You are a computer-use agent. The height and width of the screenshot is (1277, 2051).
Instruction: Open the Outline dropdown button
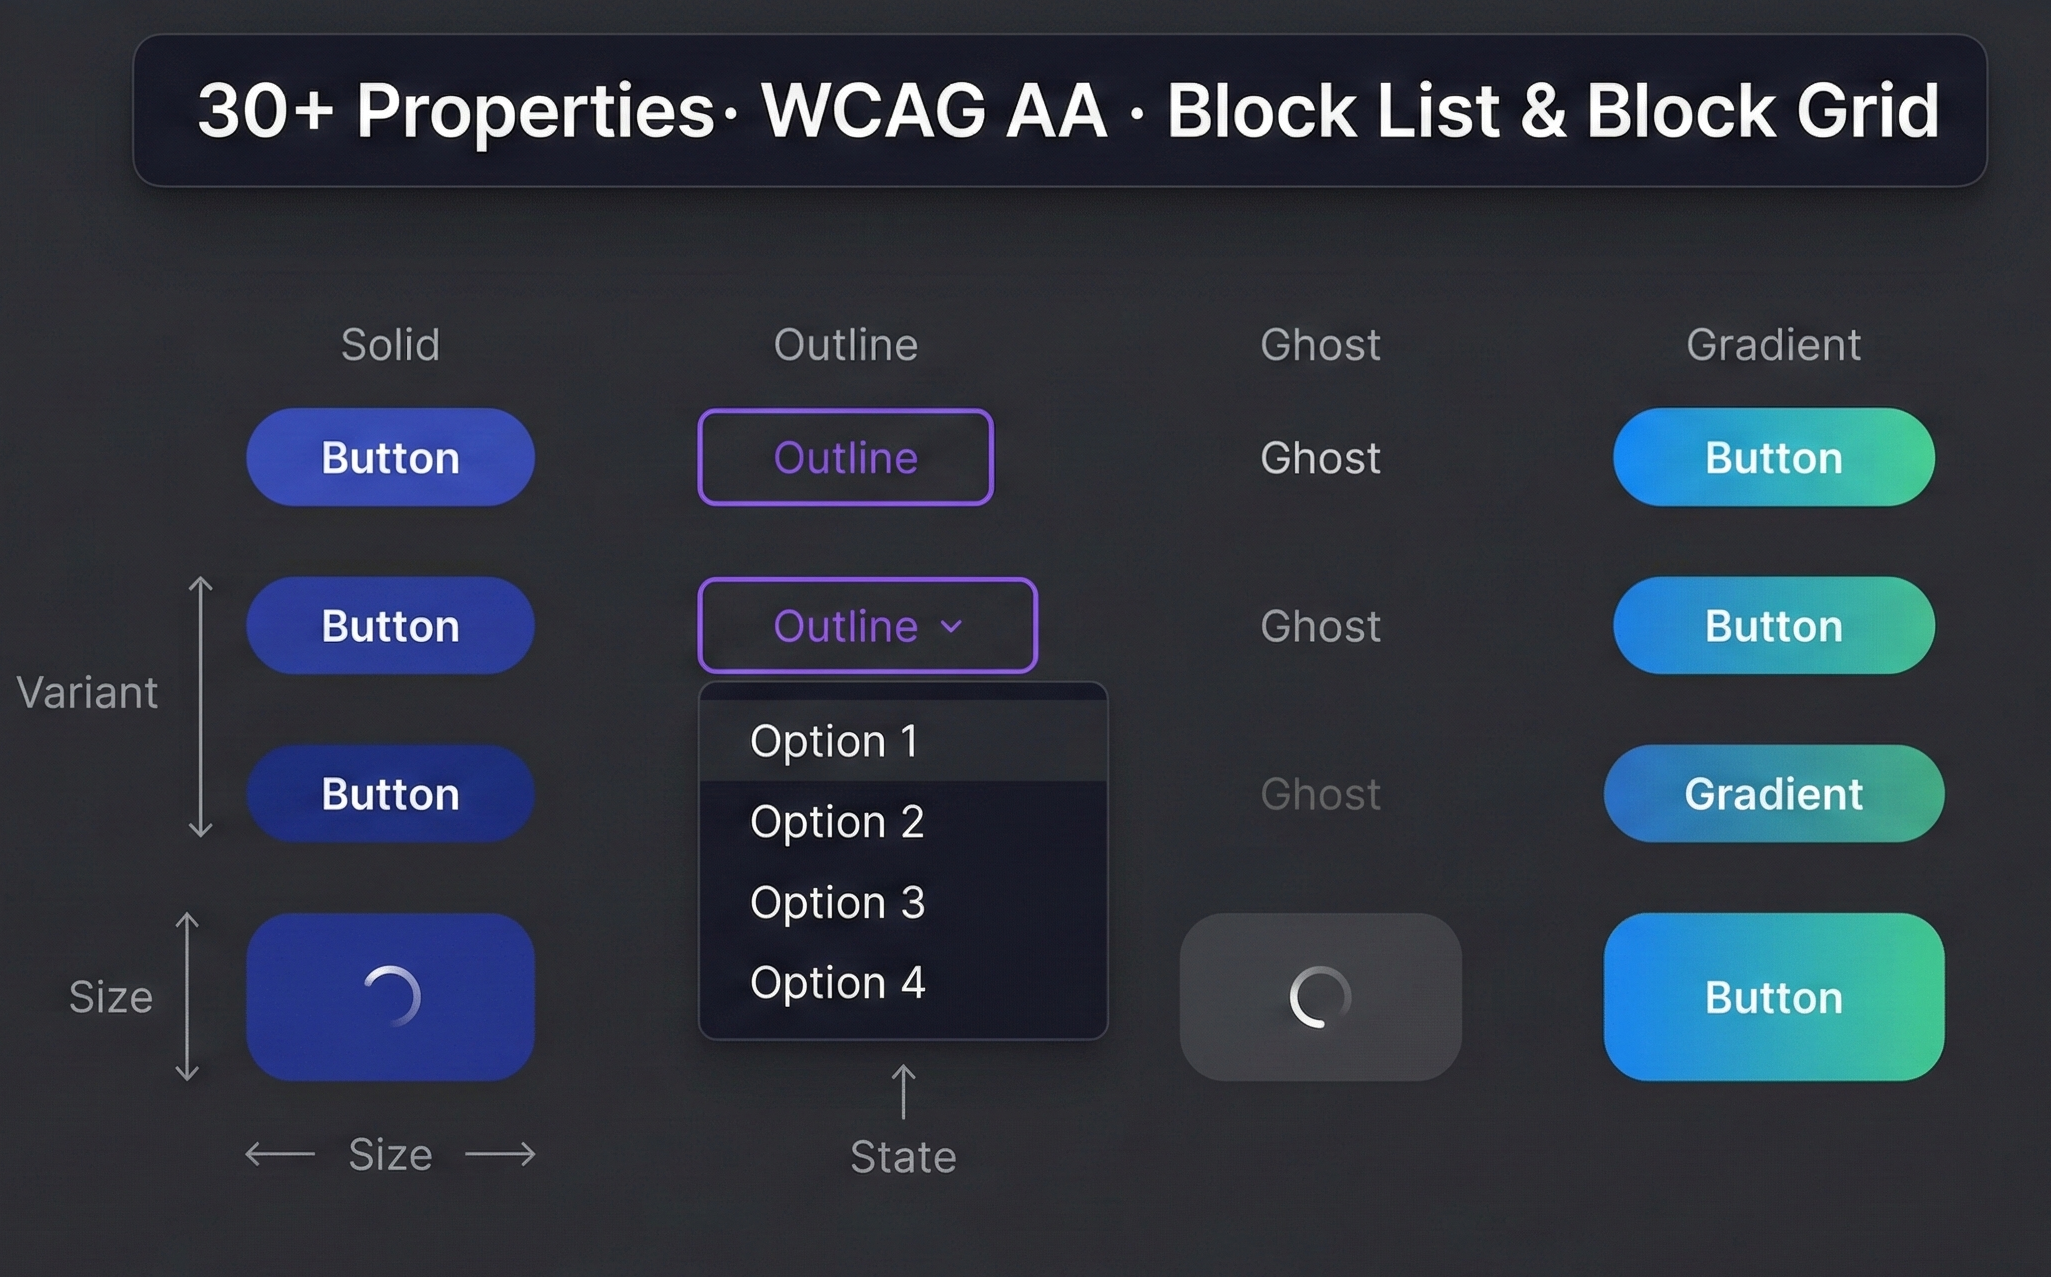pyautogui.click(x=866, y=626)
